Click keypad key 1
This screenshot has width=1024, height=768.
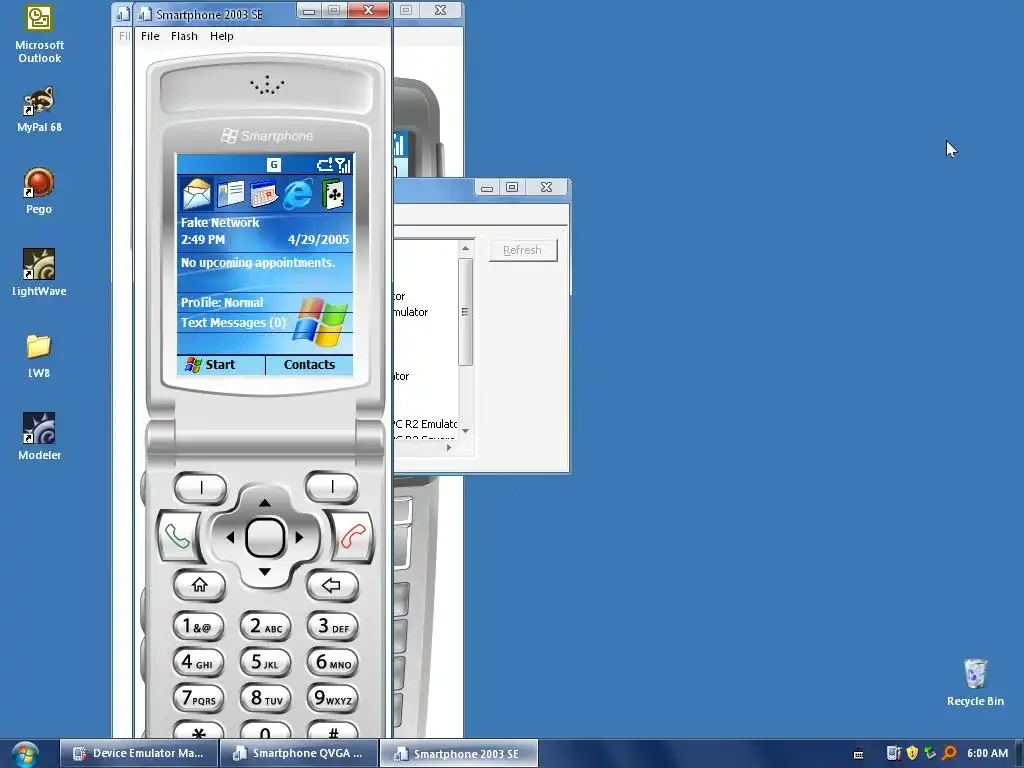click(199, 626)
